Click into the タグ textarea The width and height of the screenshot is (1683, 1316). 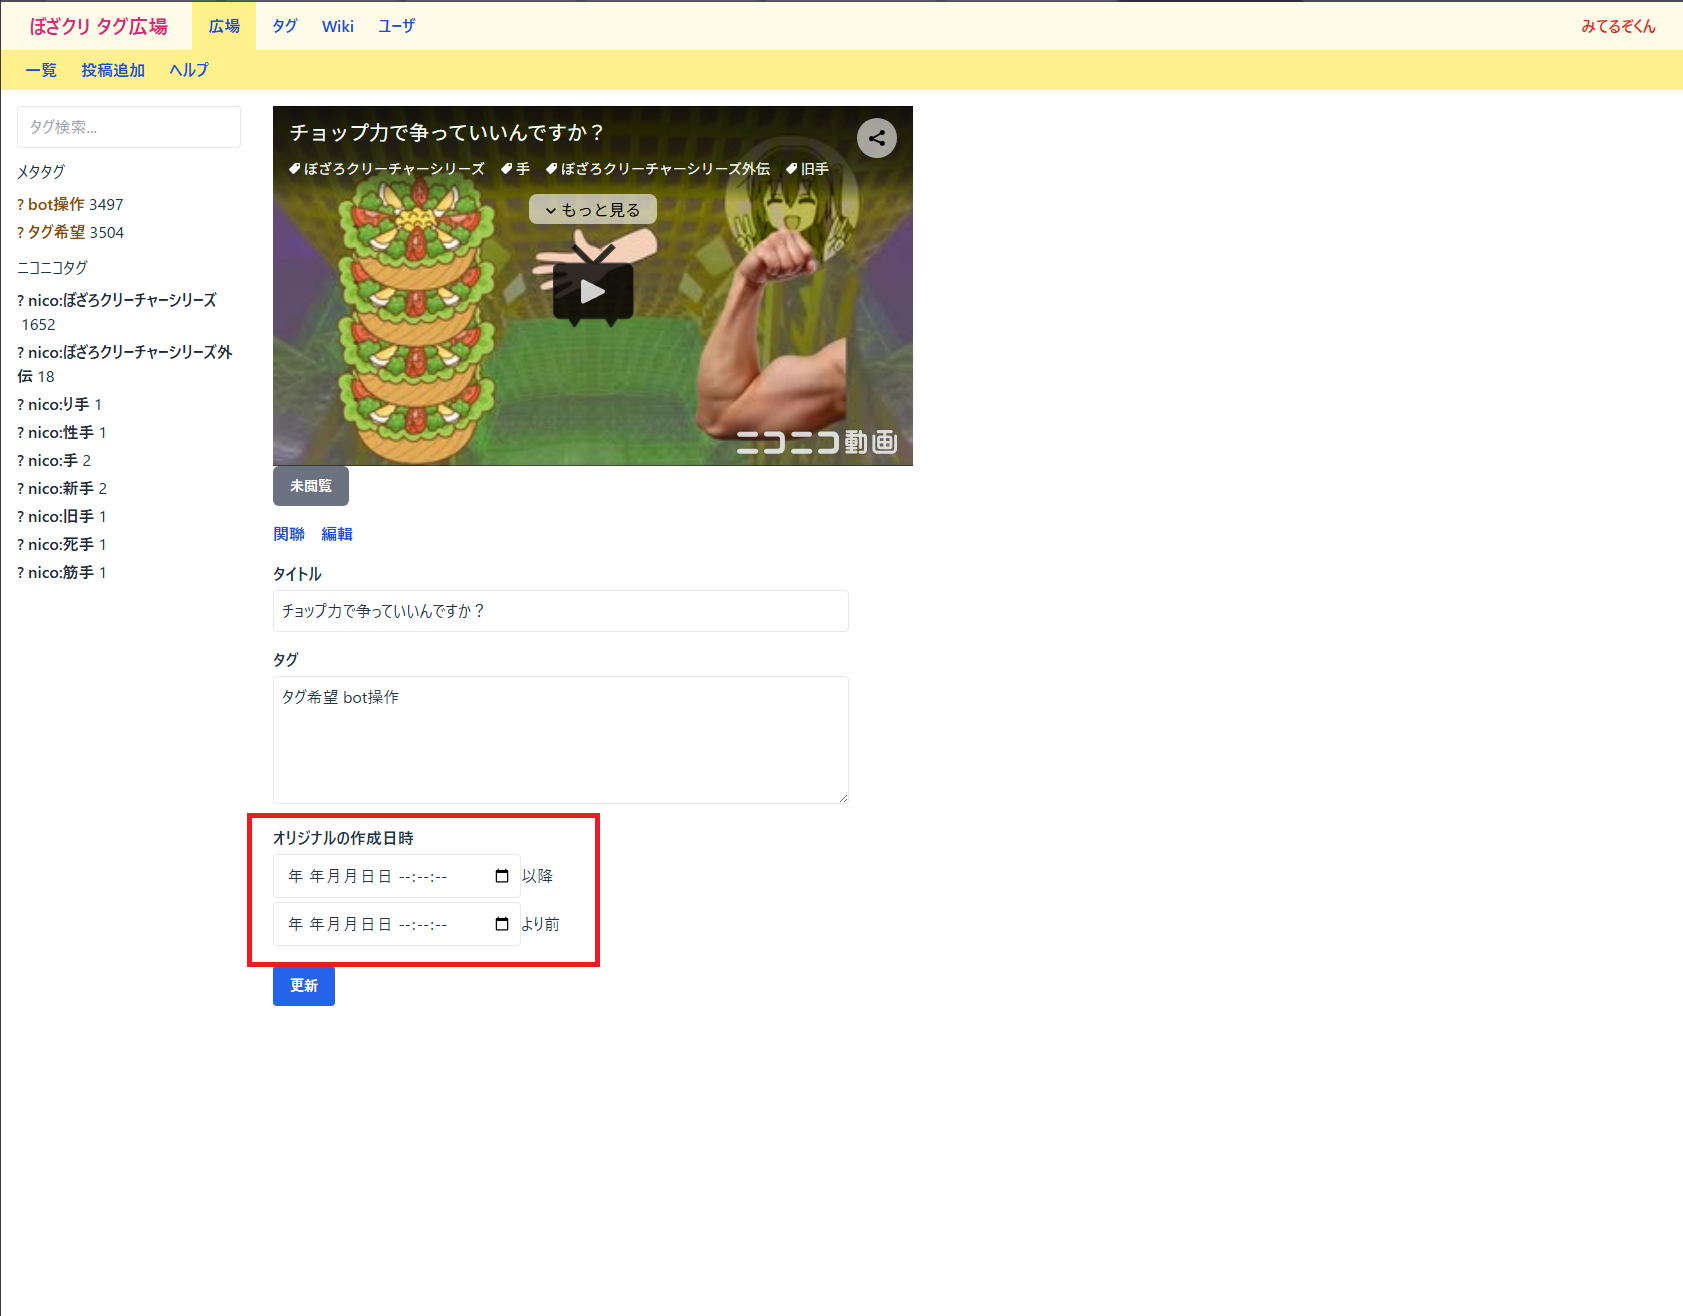point(560,740)
